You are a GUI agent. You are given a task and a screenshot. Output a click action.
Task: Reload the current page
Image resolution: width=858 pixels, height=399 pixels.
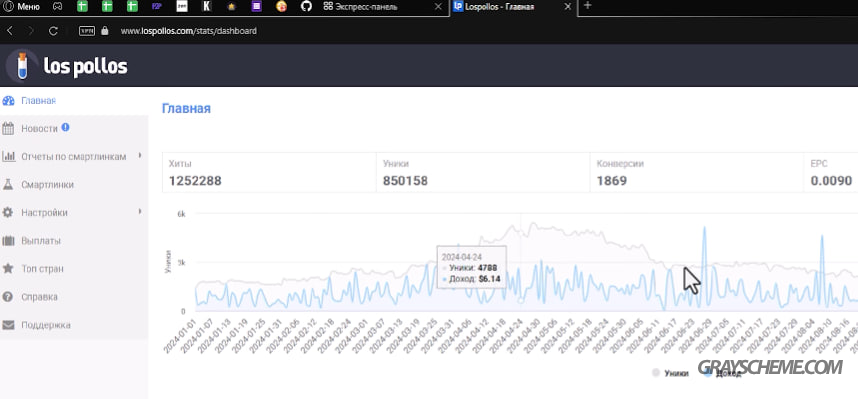(x=53, y=31)
